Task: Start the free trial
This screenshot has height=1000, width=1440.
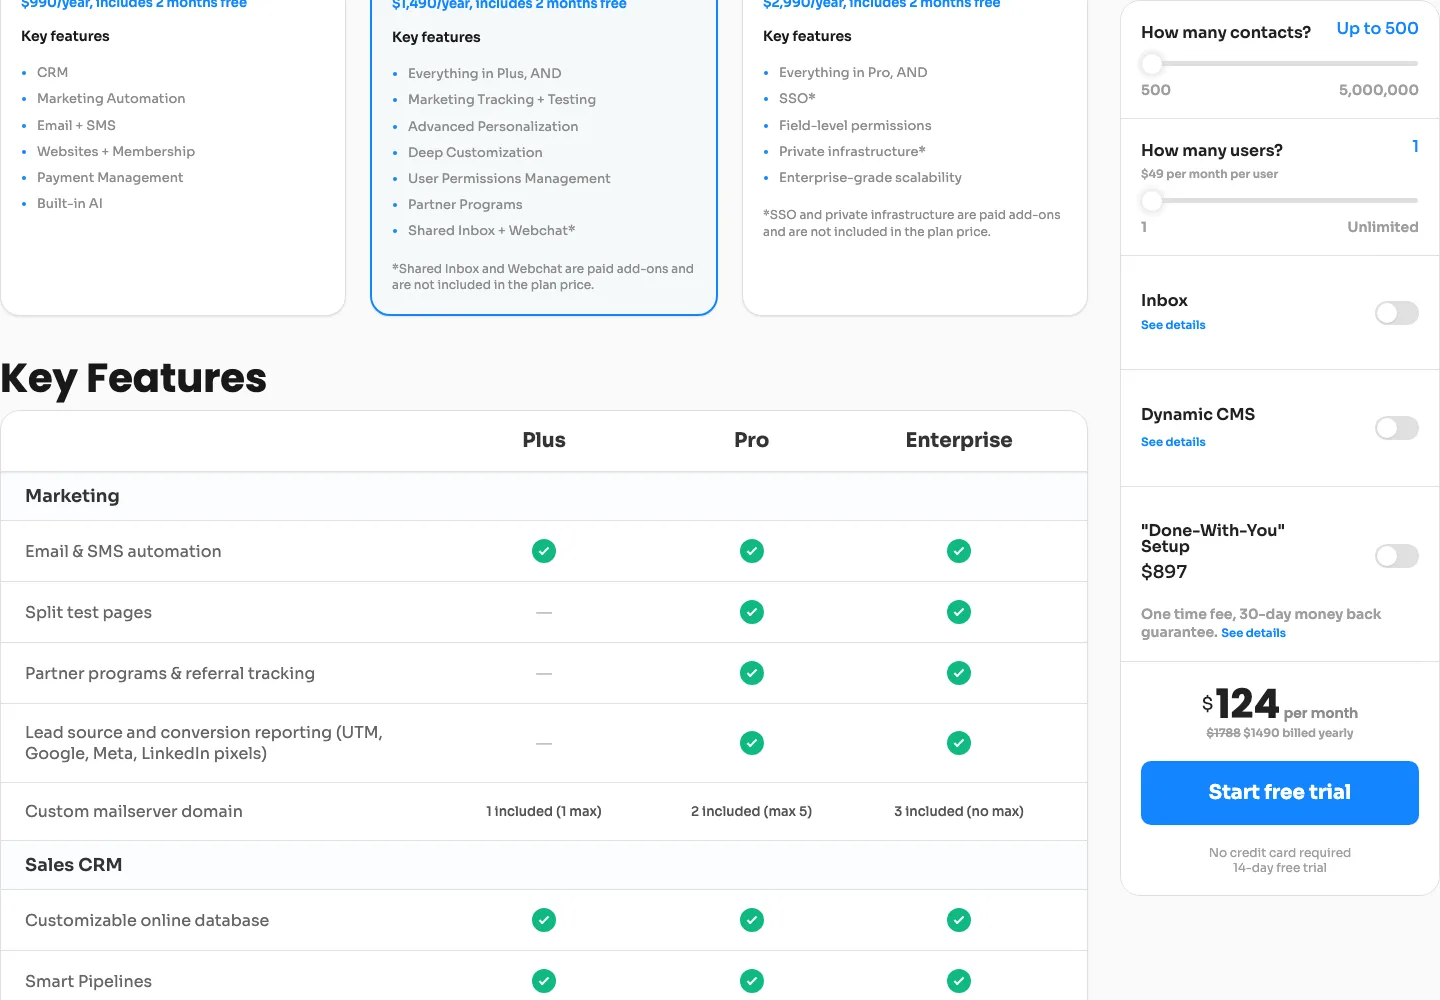Action: click(1280, 793)
